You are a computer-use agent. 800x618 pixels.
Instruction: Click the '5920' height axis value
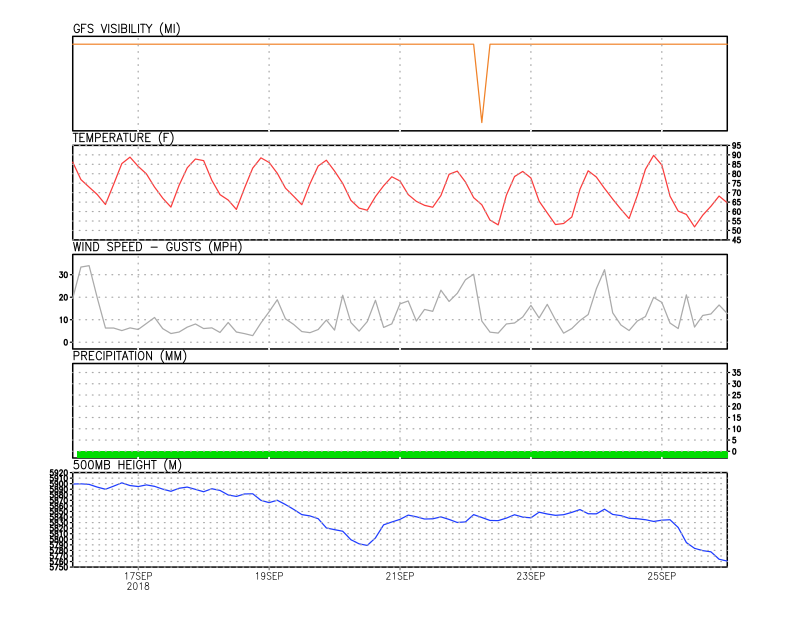click(x=59, y=473)
